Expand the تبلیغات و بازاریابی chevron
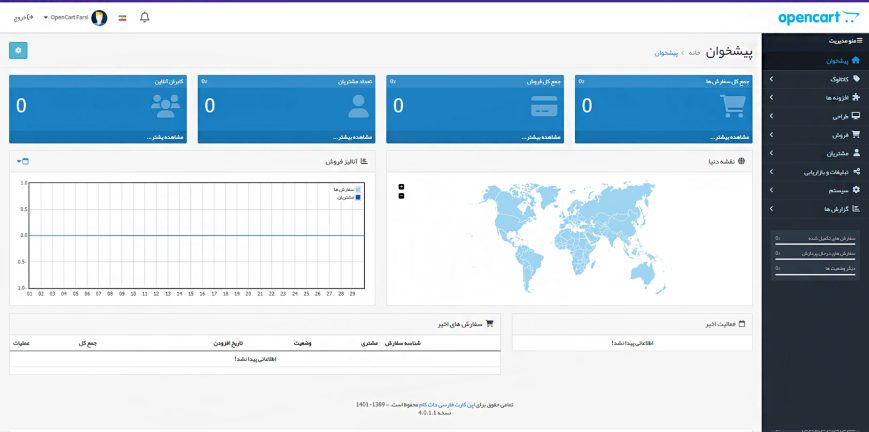Image resolution: width=869 pixels, height=432 pixels. pos(771,171)
